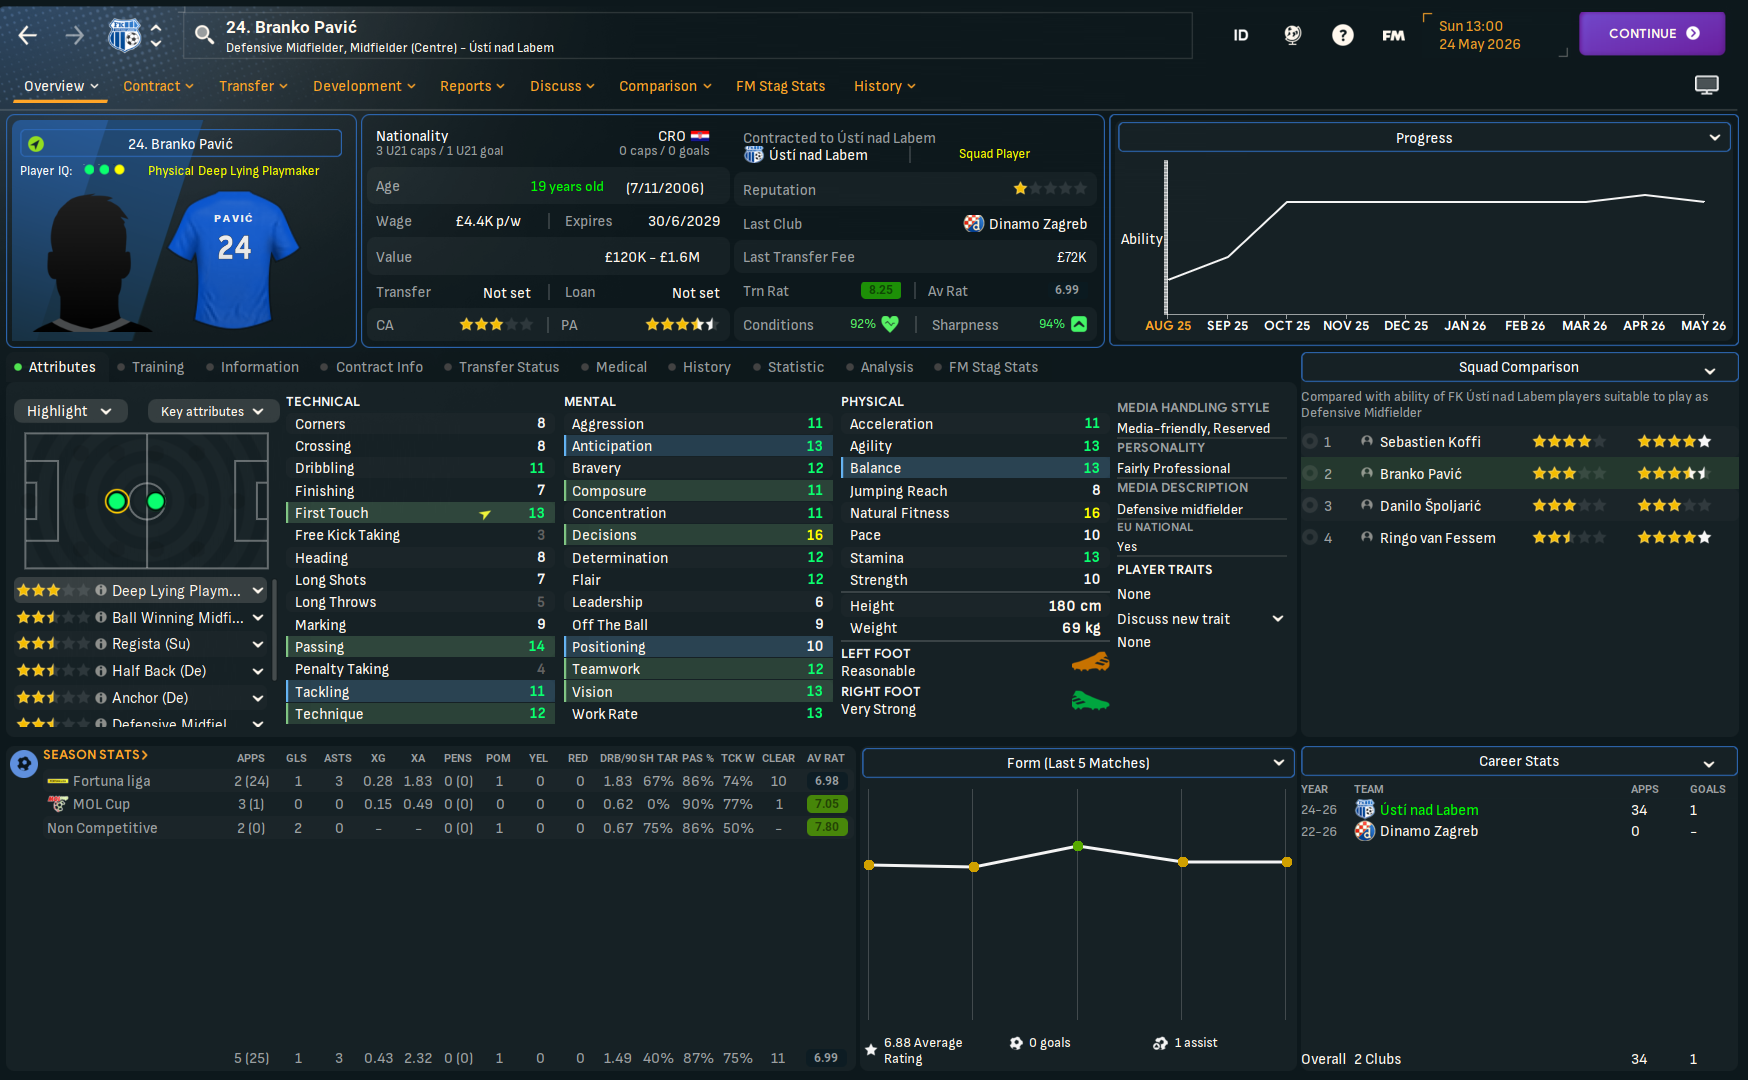Open the help question mark icon
Viewport: 1748px width, 1080px height.
coord(1343,35)
